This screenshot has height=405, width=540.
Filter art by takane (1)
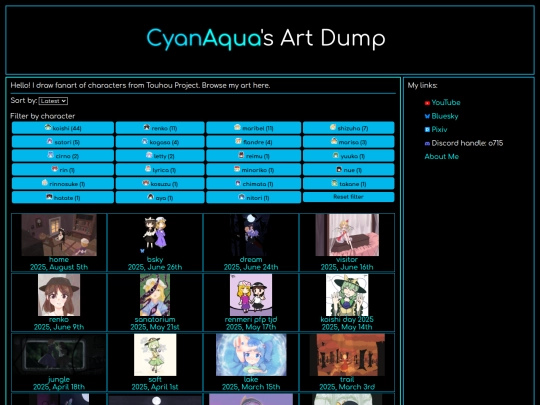point(349,184)
